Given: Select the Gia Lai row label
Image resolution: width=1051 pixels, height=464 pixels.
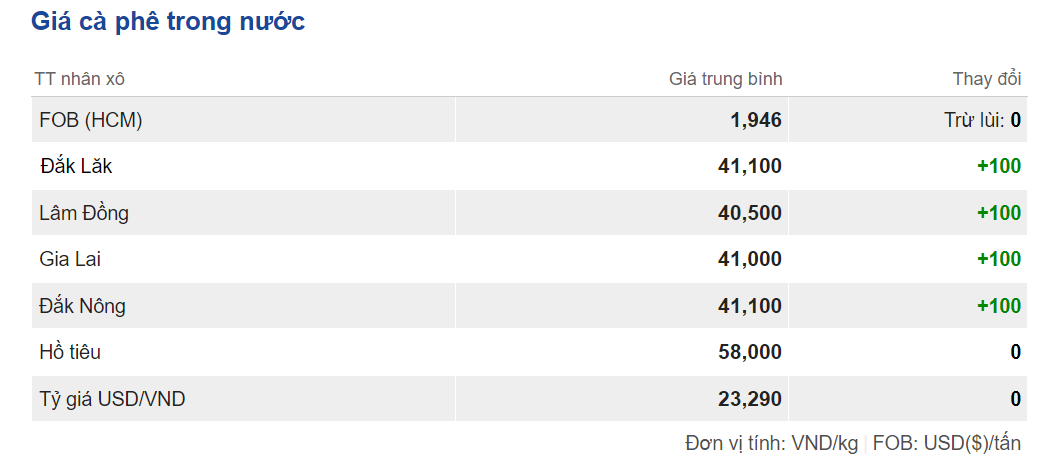Looking at the screenshot, I should [x=70, y=259].
